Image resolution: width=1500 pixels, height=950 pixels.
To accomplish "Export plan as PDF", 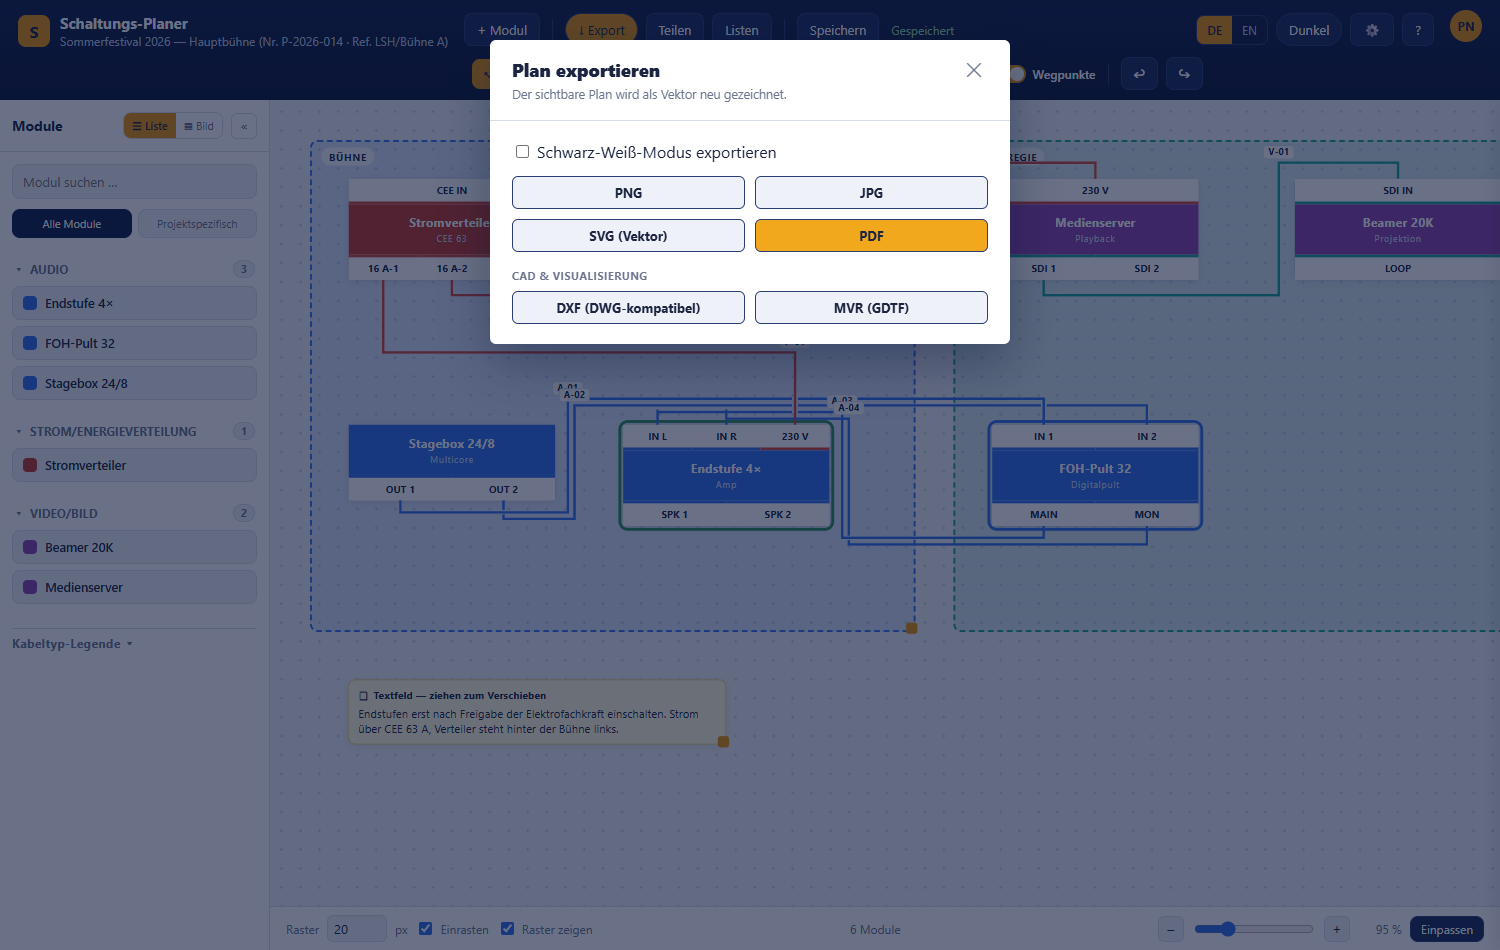I will pos(871,236).
